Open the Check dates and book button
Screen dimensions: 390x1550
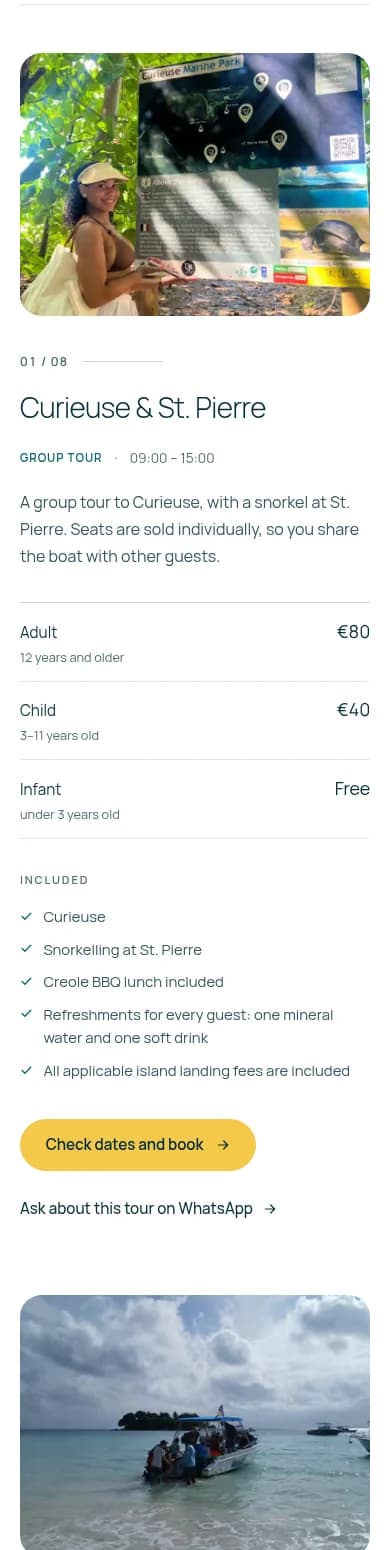(x=138, y=1145)
